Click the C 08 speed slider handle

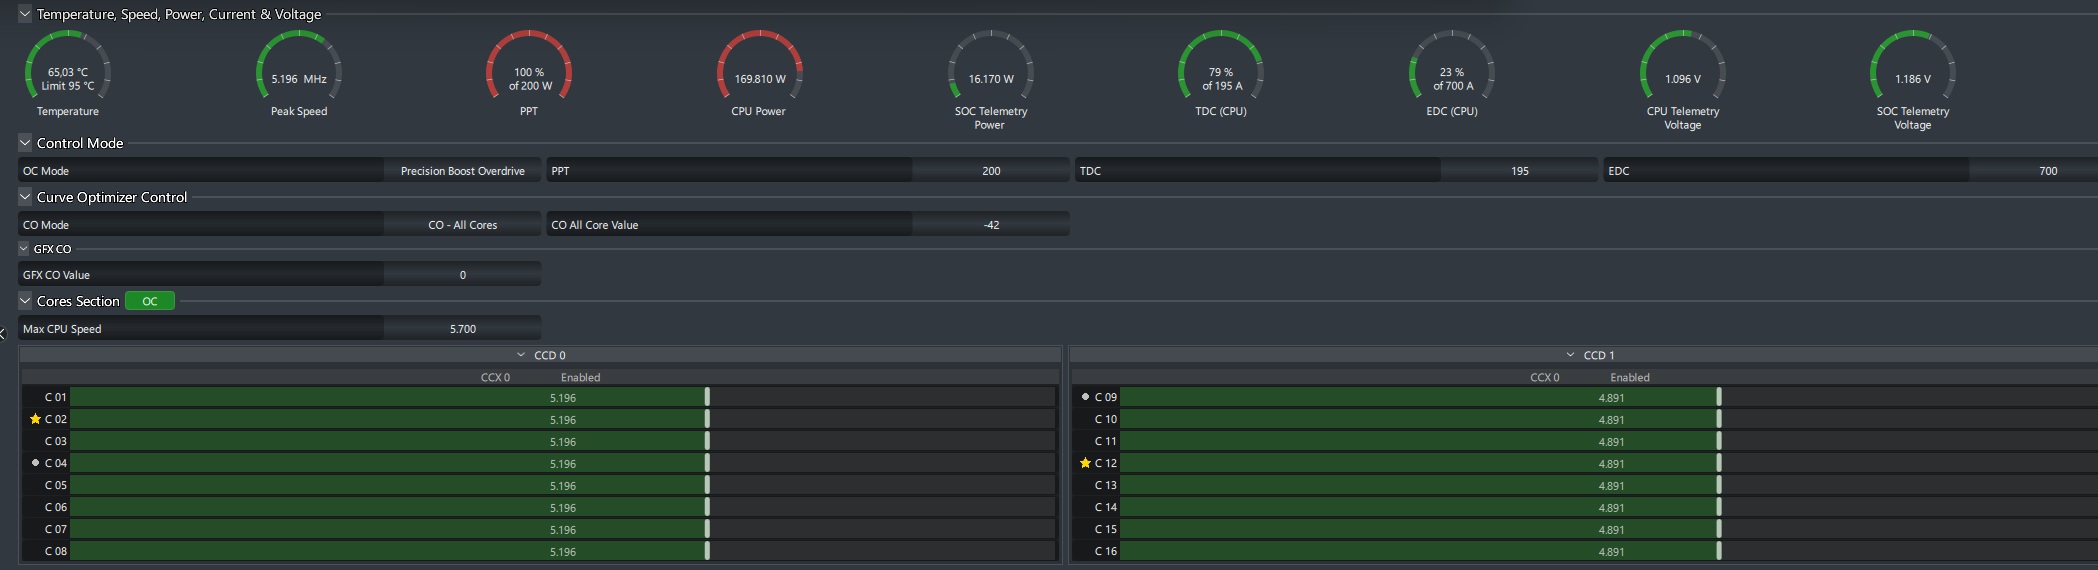tap(707, 551)
